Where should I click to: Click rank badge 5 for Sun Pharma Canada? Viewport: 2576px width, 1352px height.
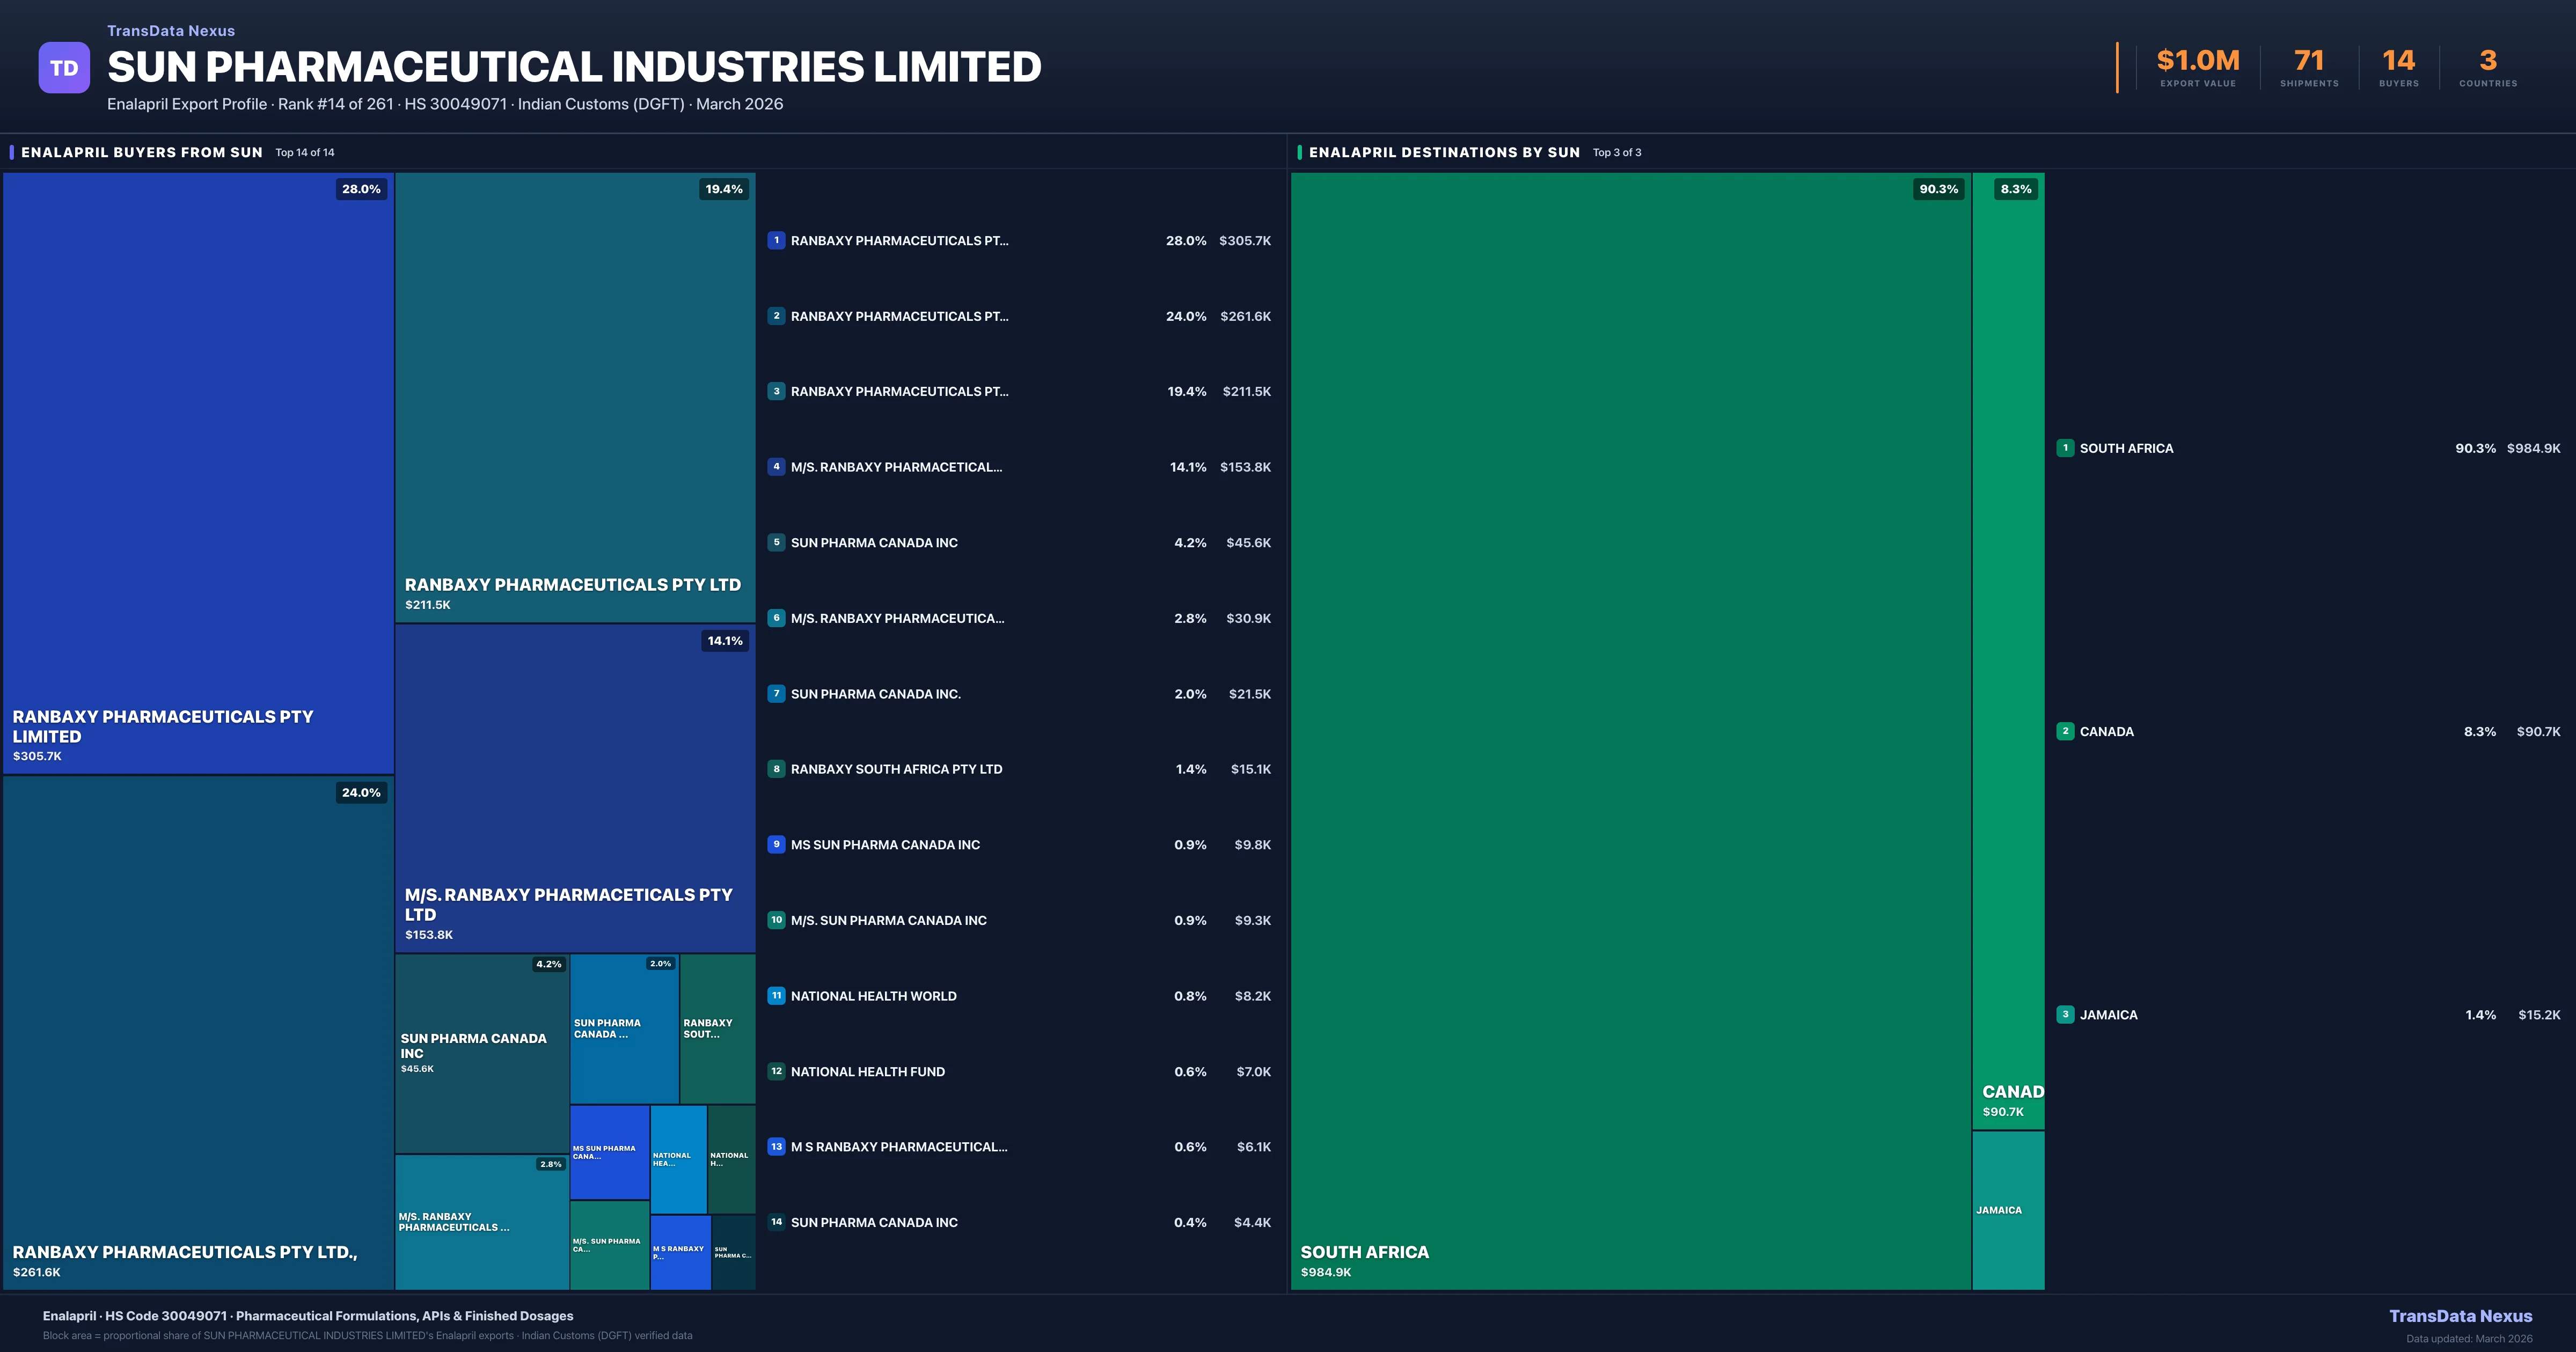(x=776, y=542)
